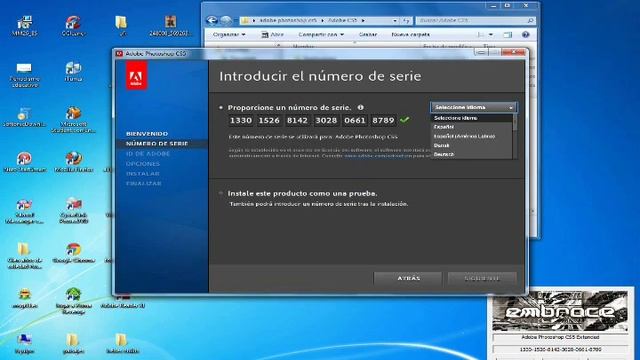Image resolution: width=640 pixels, height=360 pixels.
Task: Choose Deutsch in the language list
Action: tap(471, 154)
